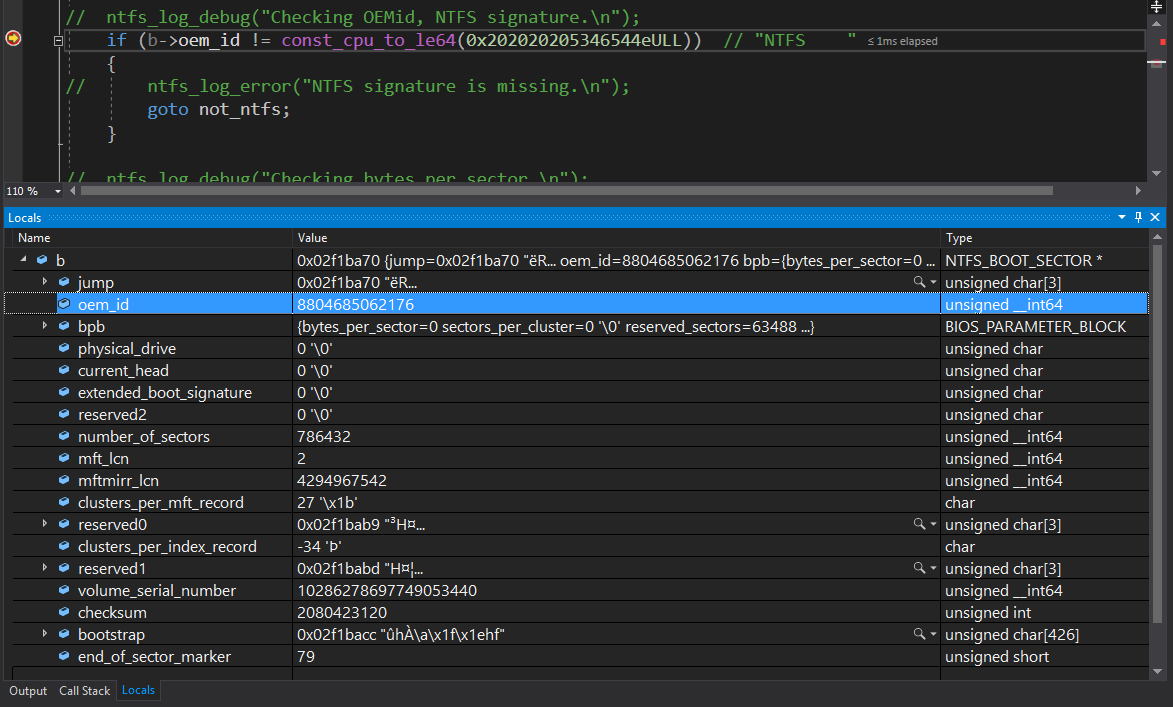
Task: Click the editor vertical scroll down arrow
Action: [x=1157, y=174]
